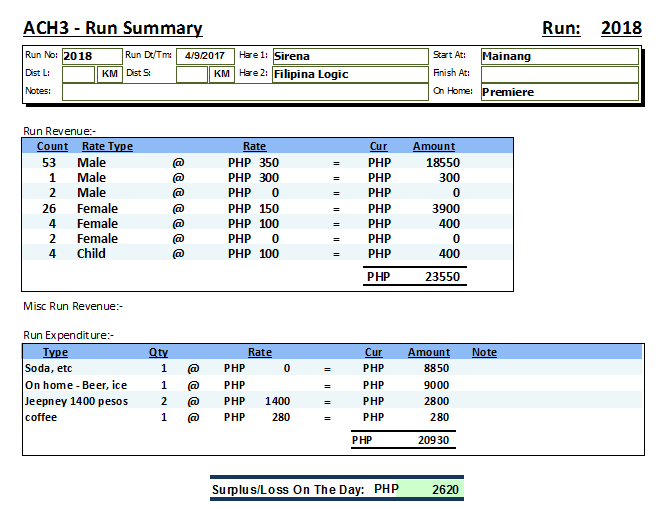Screen dimensions: 667x509
Task: Click the Rate Type column header
Action: pyautogui.click(x=107, y=146)
